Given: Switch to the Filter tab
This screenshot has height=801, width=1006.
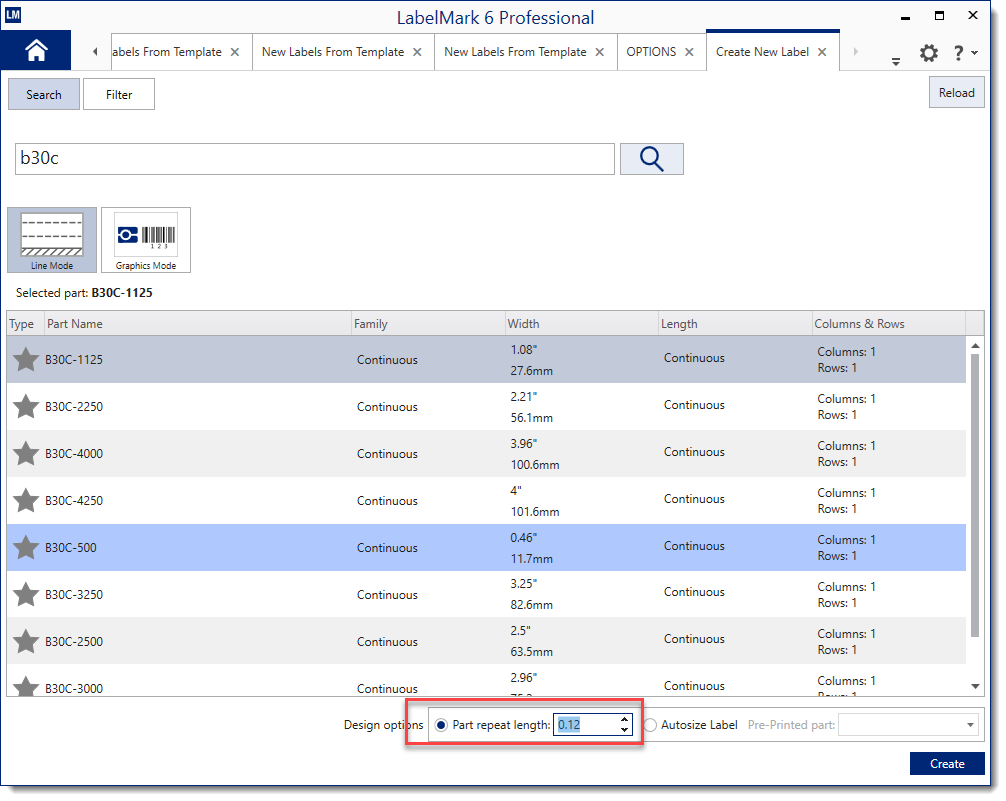Looking at the screenshot, I should coord(119,95).
